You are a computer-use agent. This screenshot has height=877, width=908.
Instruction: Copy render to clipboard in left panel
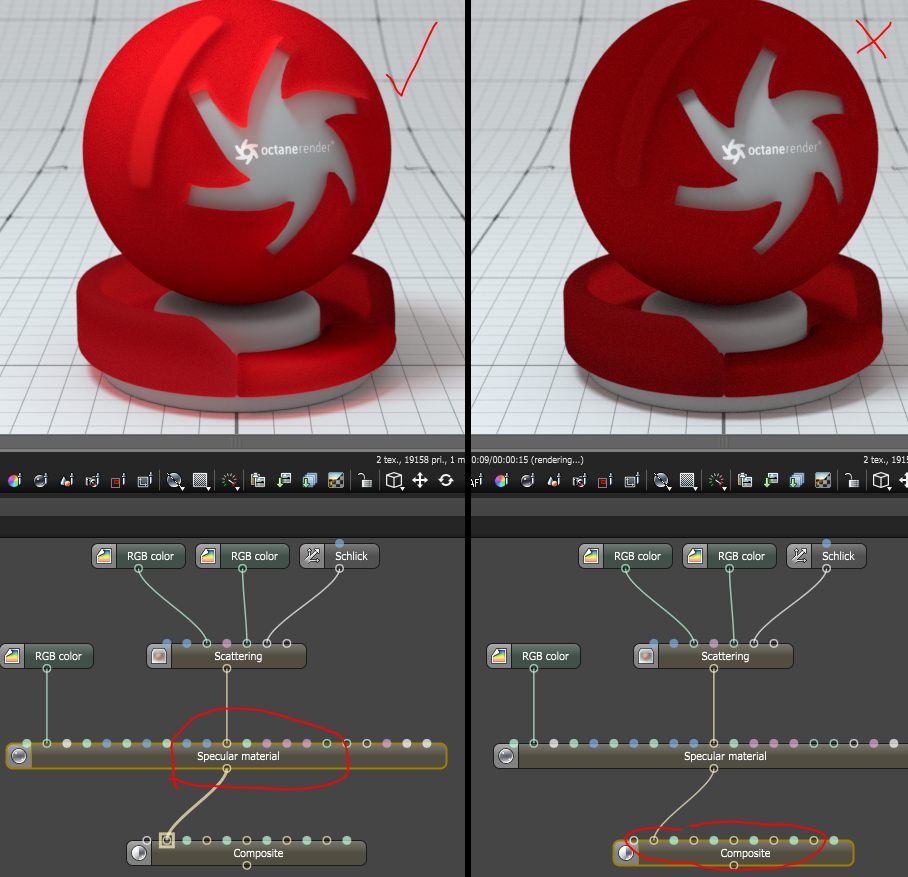[x=258, y=480]
